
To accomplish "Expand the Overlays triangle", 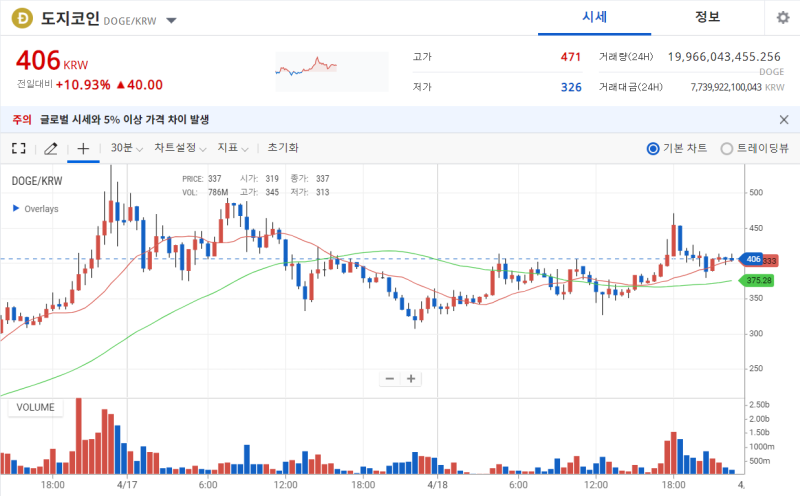I will 16,208.
